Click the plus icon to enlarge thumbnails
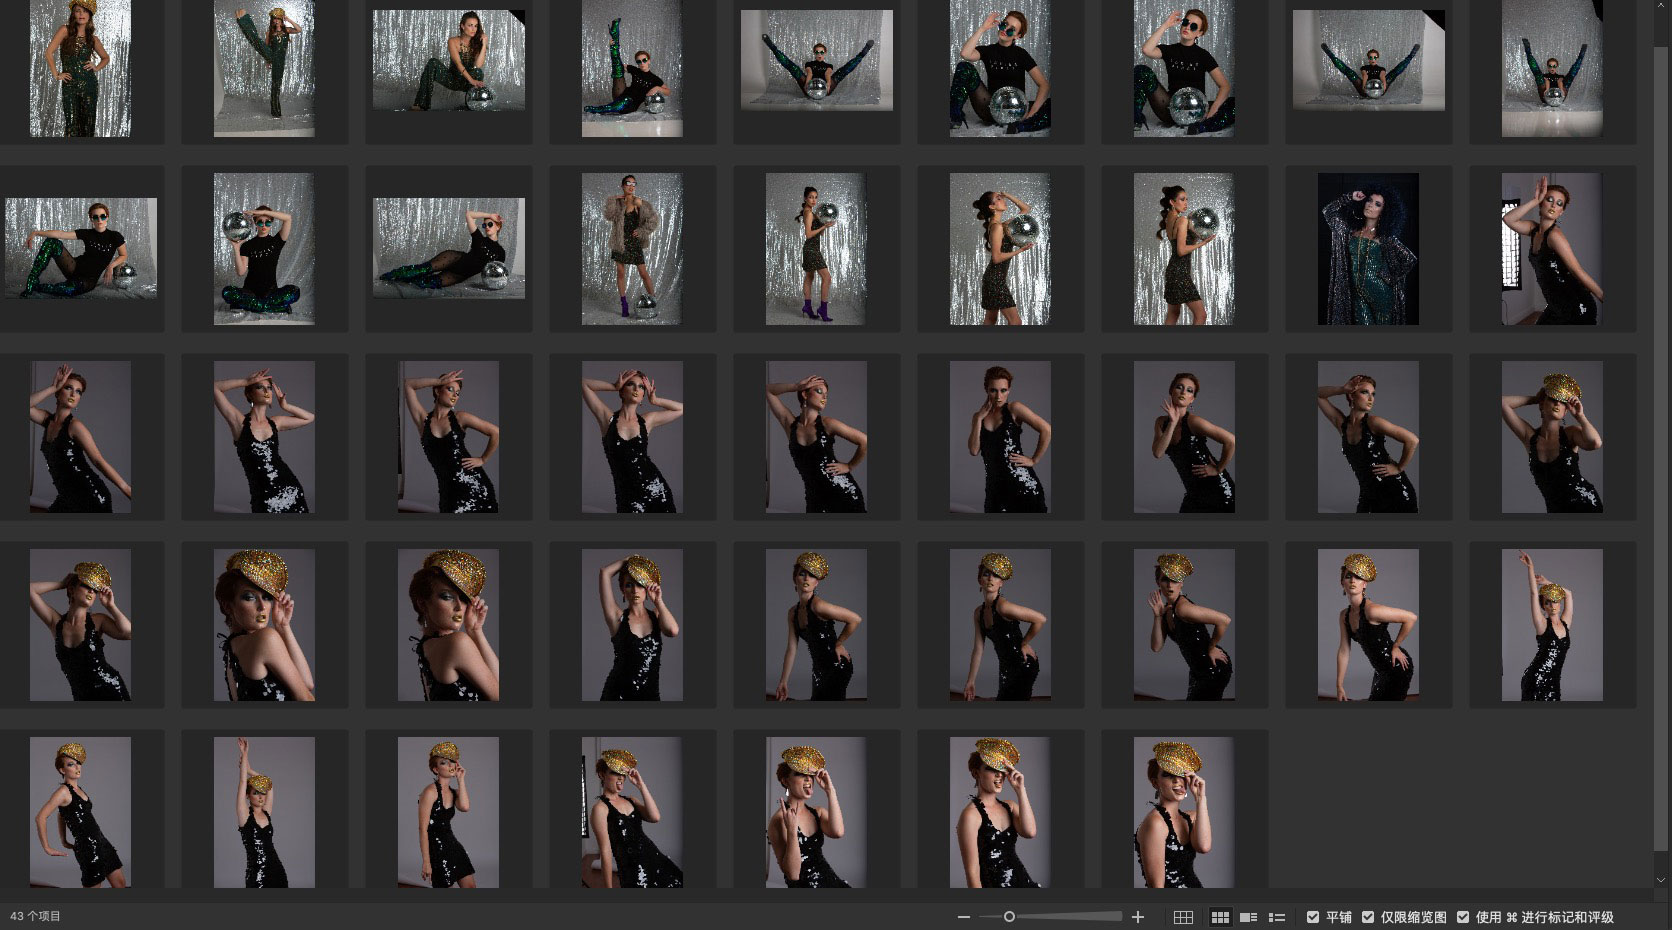 coord(1137,917)
